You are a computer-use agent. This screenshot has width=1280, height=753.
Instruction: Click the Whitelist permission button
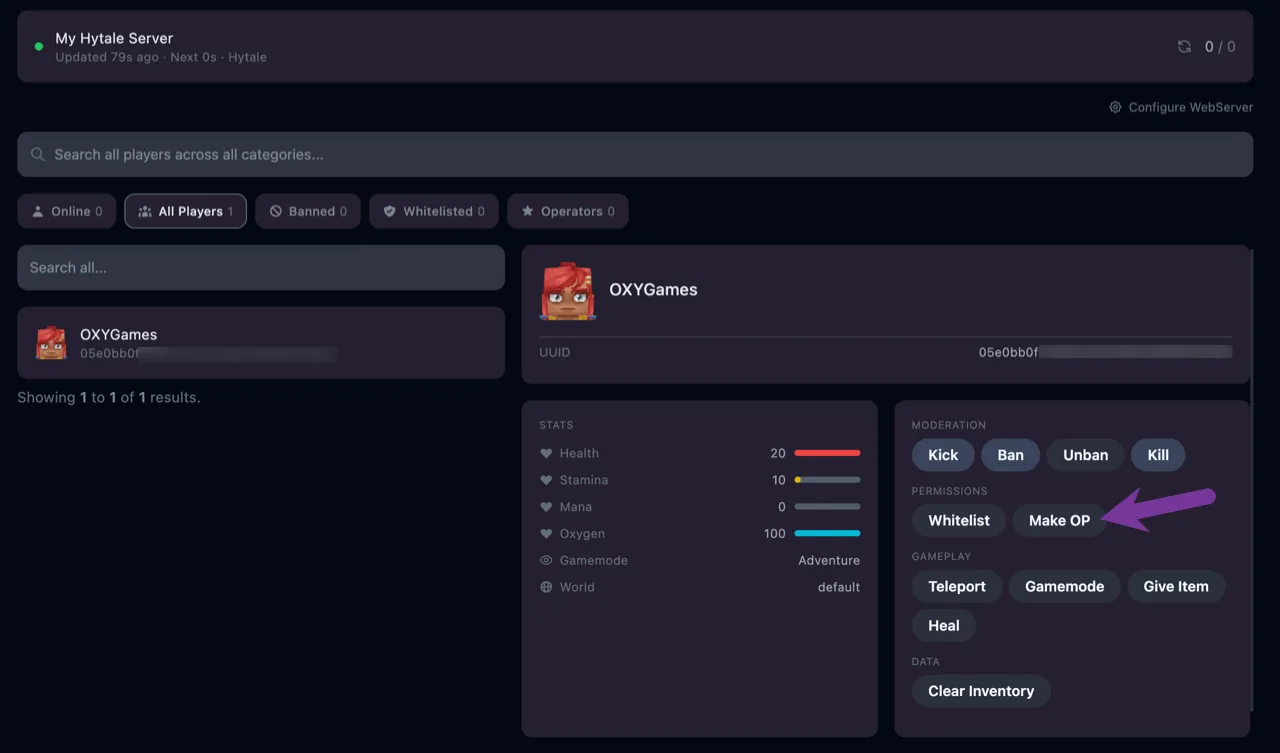959,520
